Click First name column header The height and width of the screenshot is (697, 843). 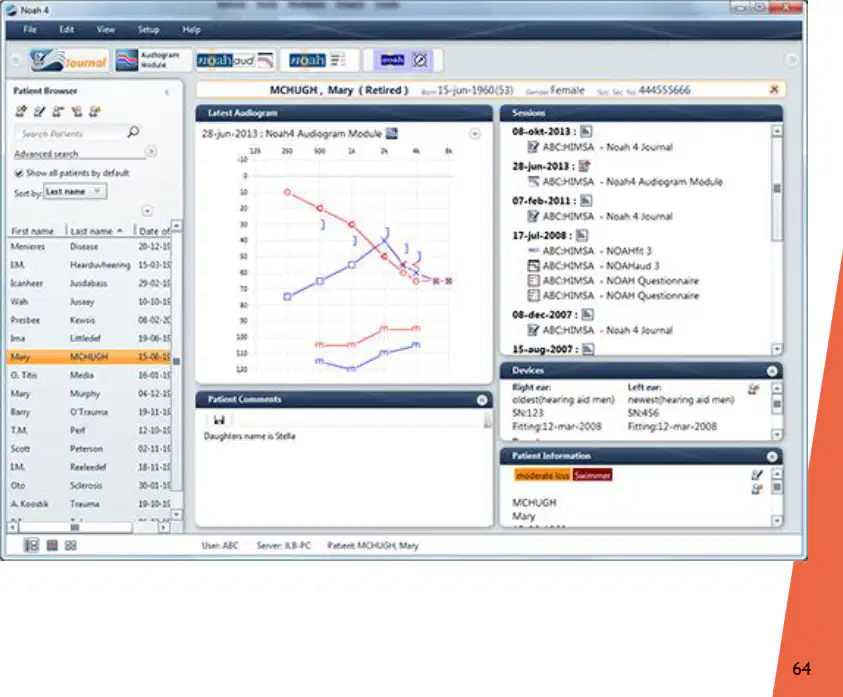[33, 231]
